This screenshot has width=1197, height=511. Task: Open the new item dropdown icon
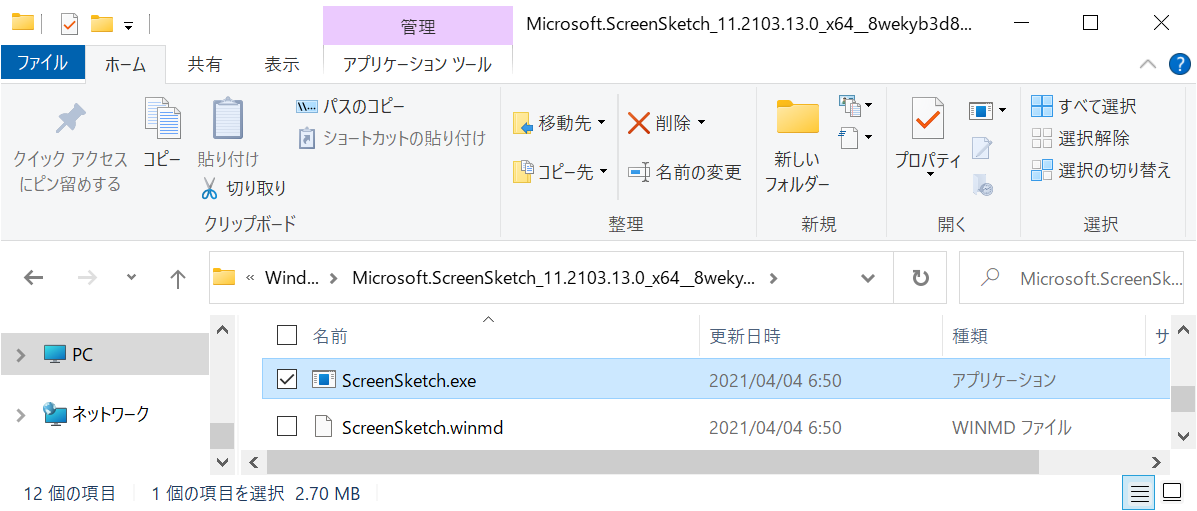pos(855,105)
